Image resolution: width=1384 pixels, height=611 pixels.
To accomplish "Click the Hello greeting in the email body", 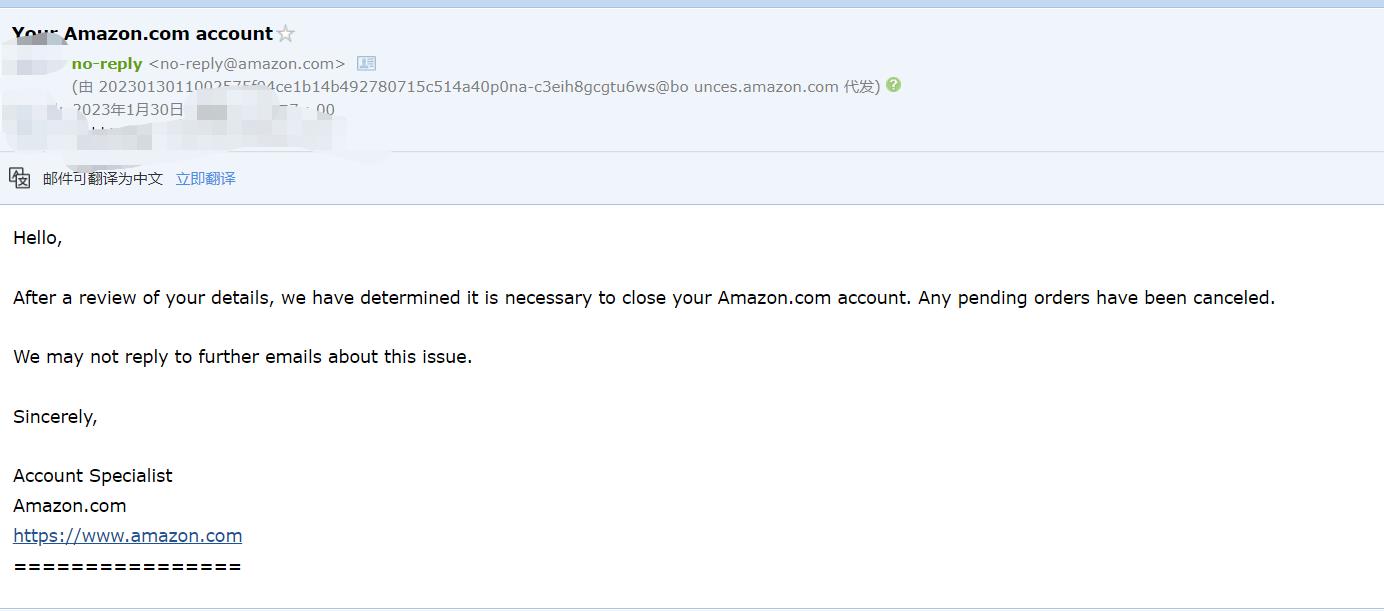I will pyautogui.click(x=36, y=237).
